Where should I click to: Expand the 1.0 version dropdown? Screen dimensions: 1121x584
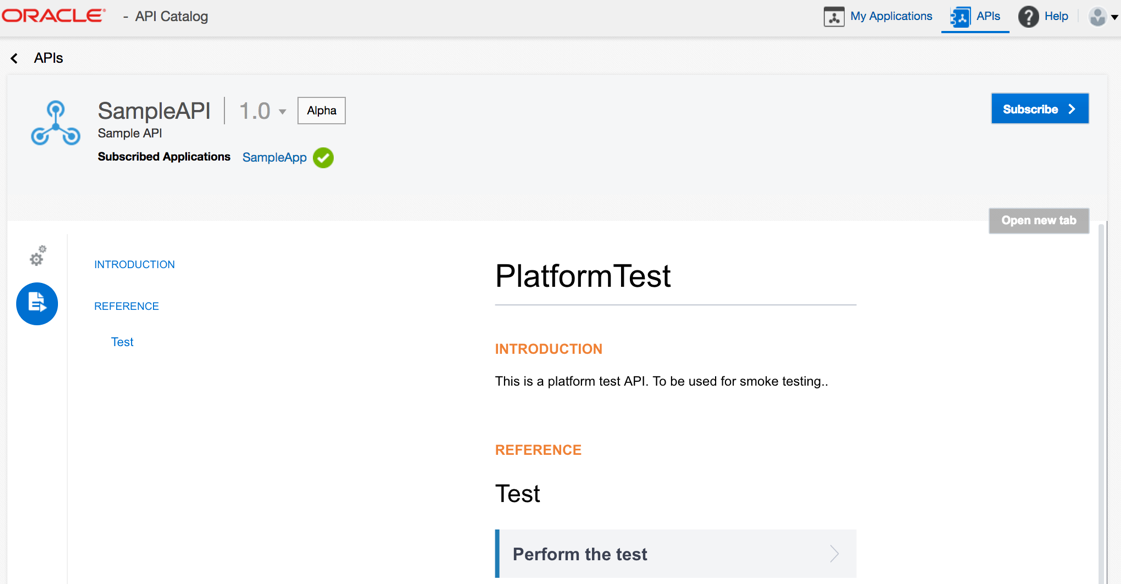pyautogui.click(x=263, y=111)
